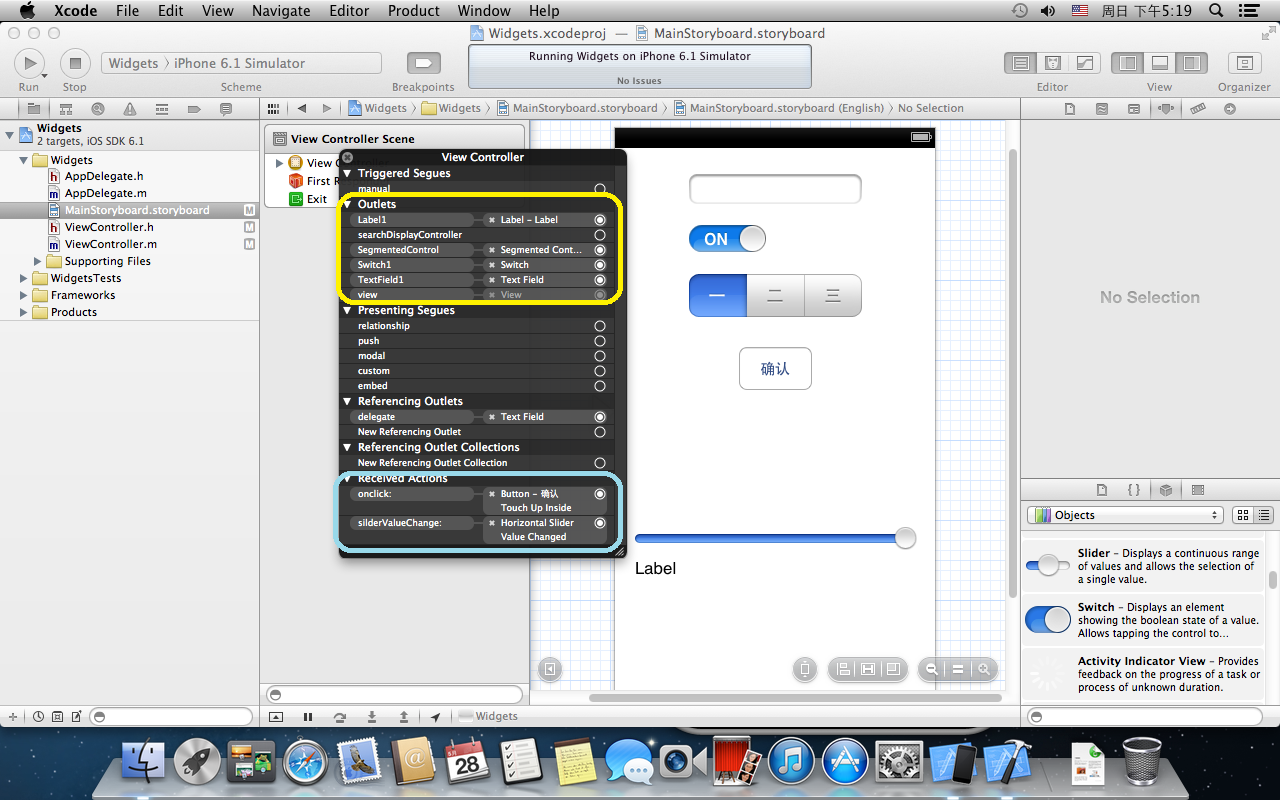Viewport: 1280px width, 800px height.
Task: Show the Project navigator
Action: (33, 108)
